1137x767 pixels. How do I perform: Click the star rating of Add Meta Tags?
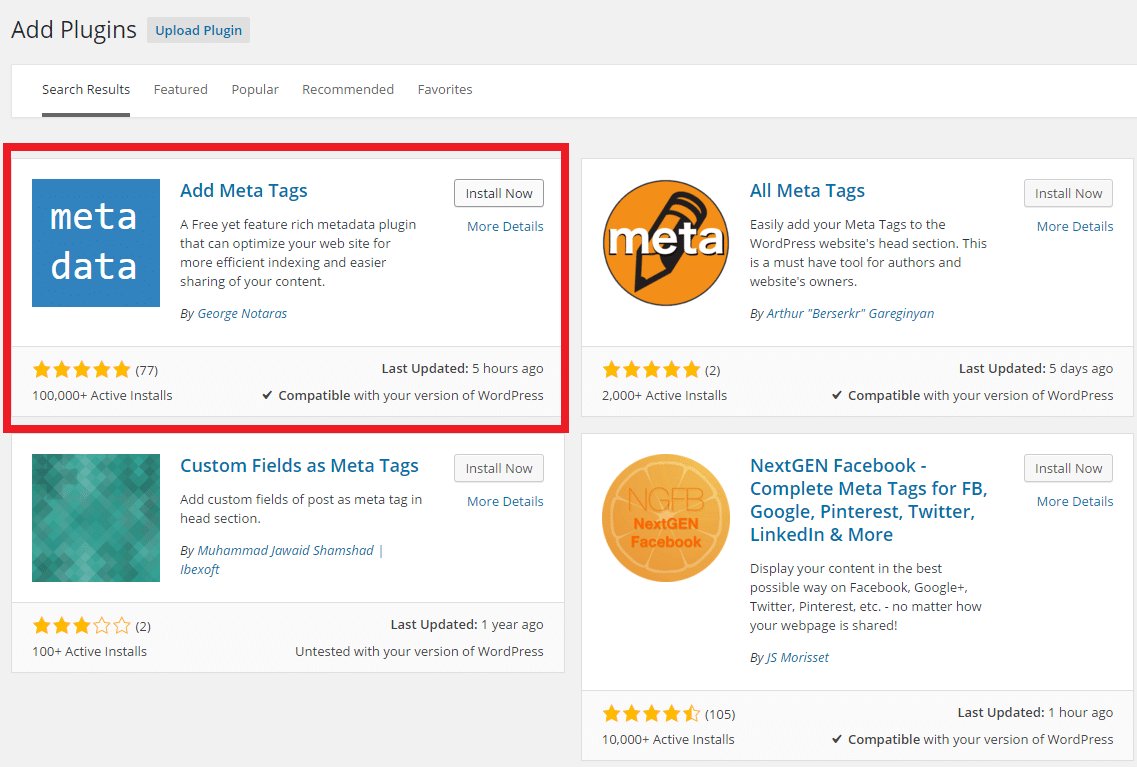[81, 370]
